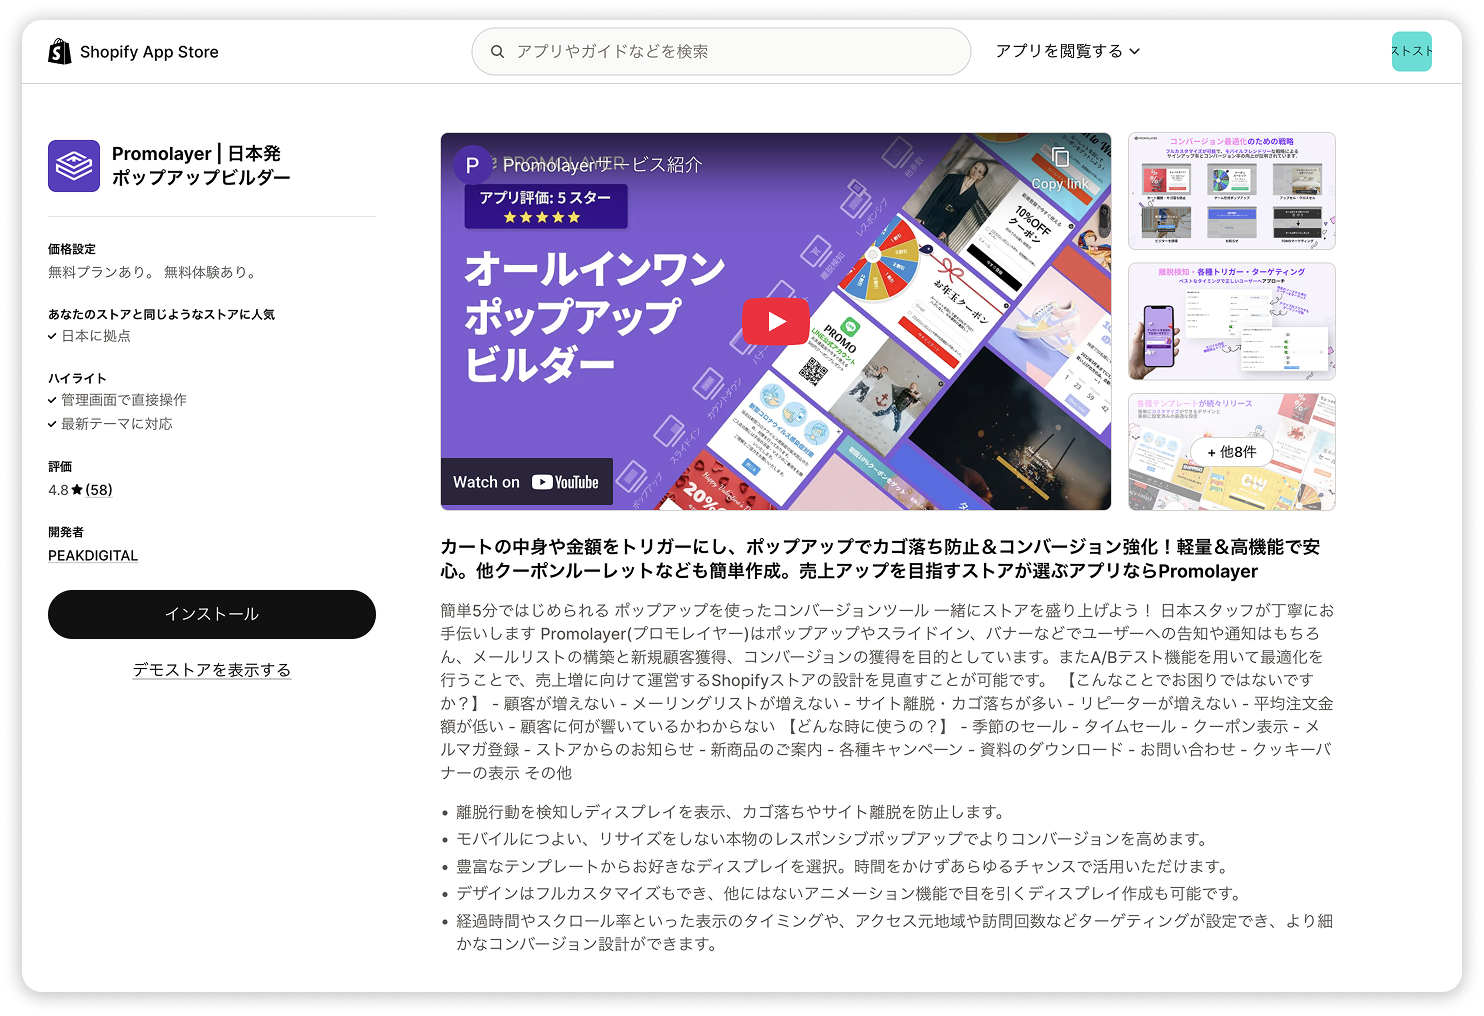The width and height of the screenshot is (1484, 1016).
Task: Open the first conversion strategy screenshot thumbnail
Action: pos(1231,191)
